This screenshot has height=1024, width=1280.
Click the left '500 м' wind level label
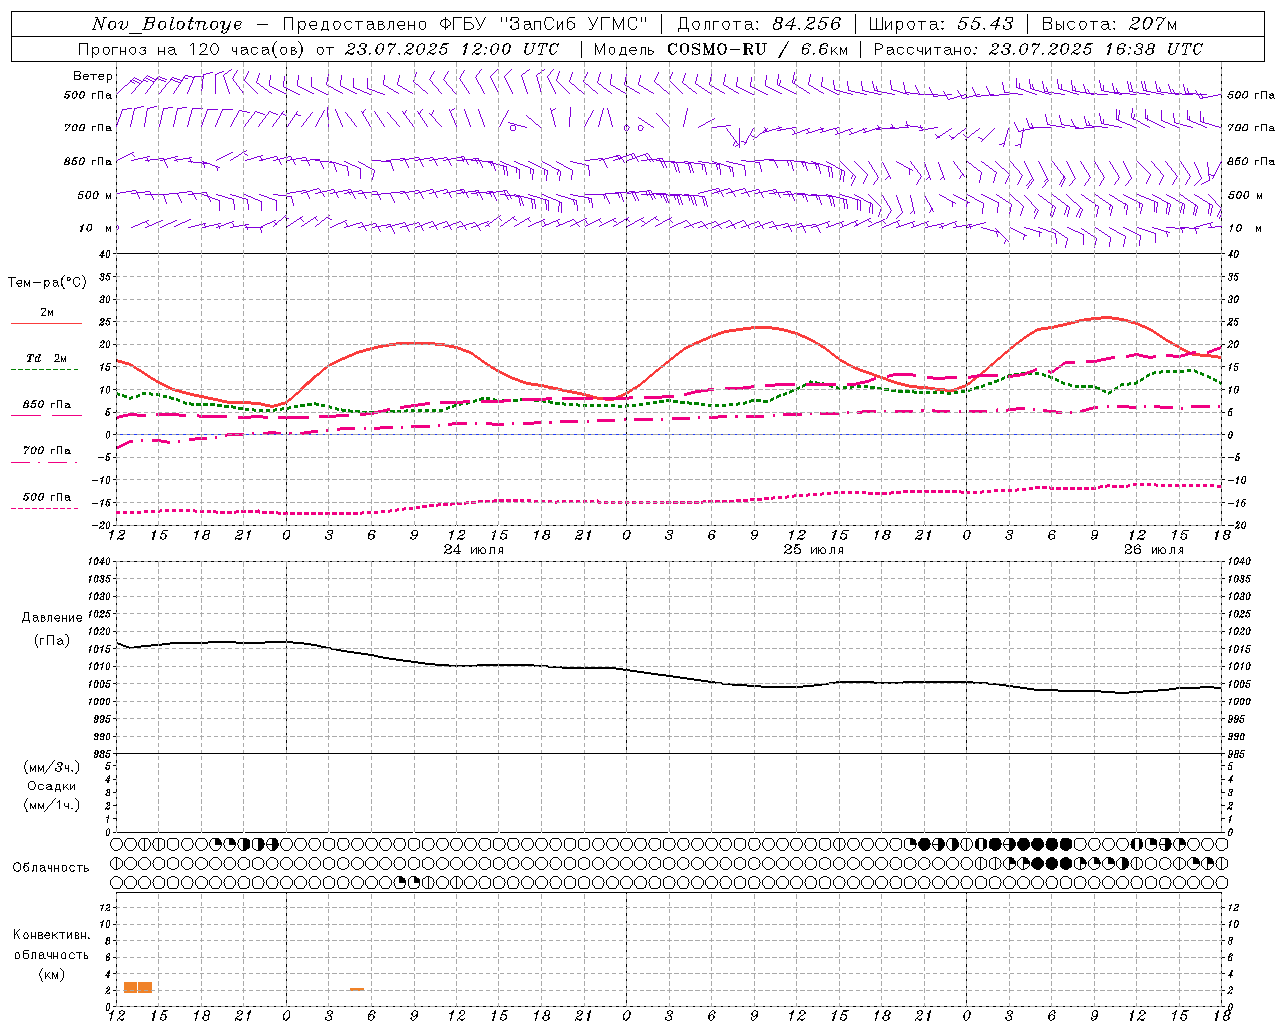pos(95,195)
